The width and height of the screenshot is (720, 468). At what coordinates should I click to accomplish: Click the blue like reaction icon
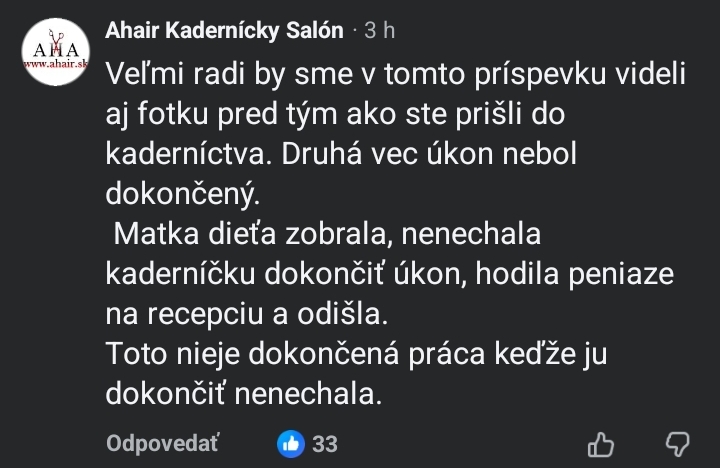click(292, 443)
